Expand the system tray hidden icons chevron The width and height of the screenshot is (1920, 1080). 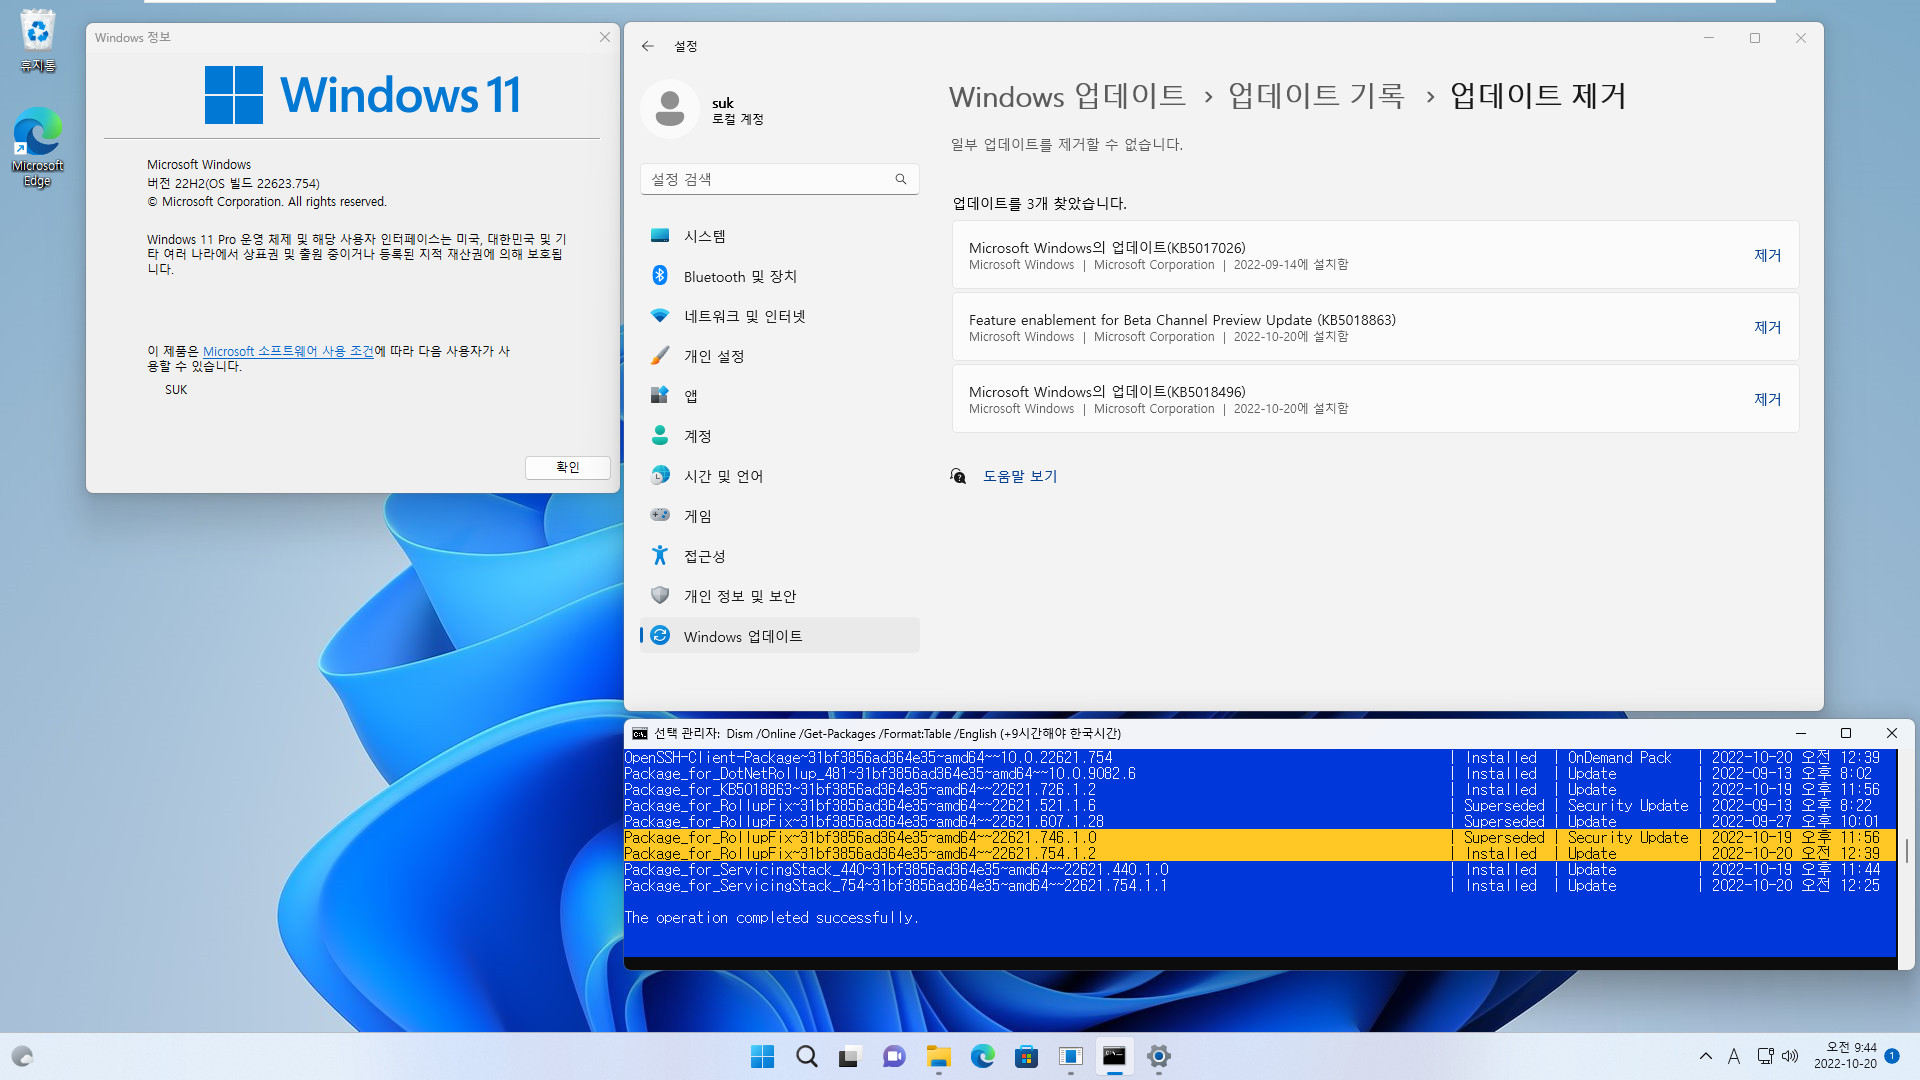[1705, 1056]
